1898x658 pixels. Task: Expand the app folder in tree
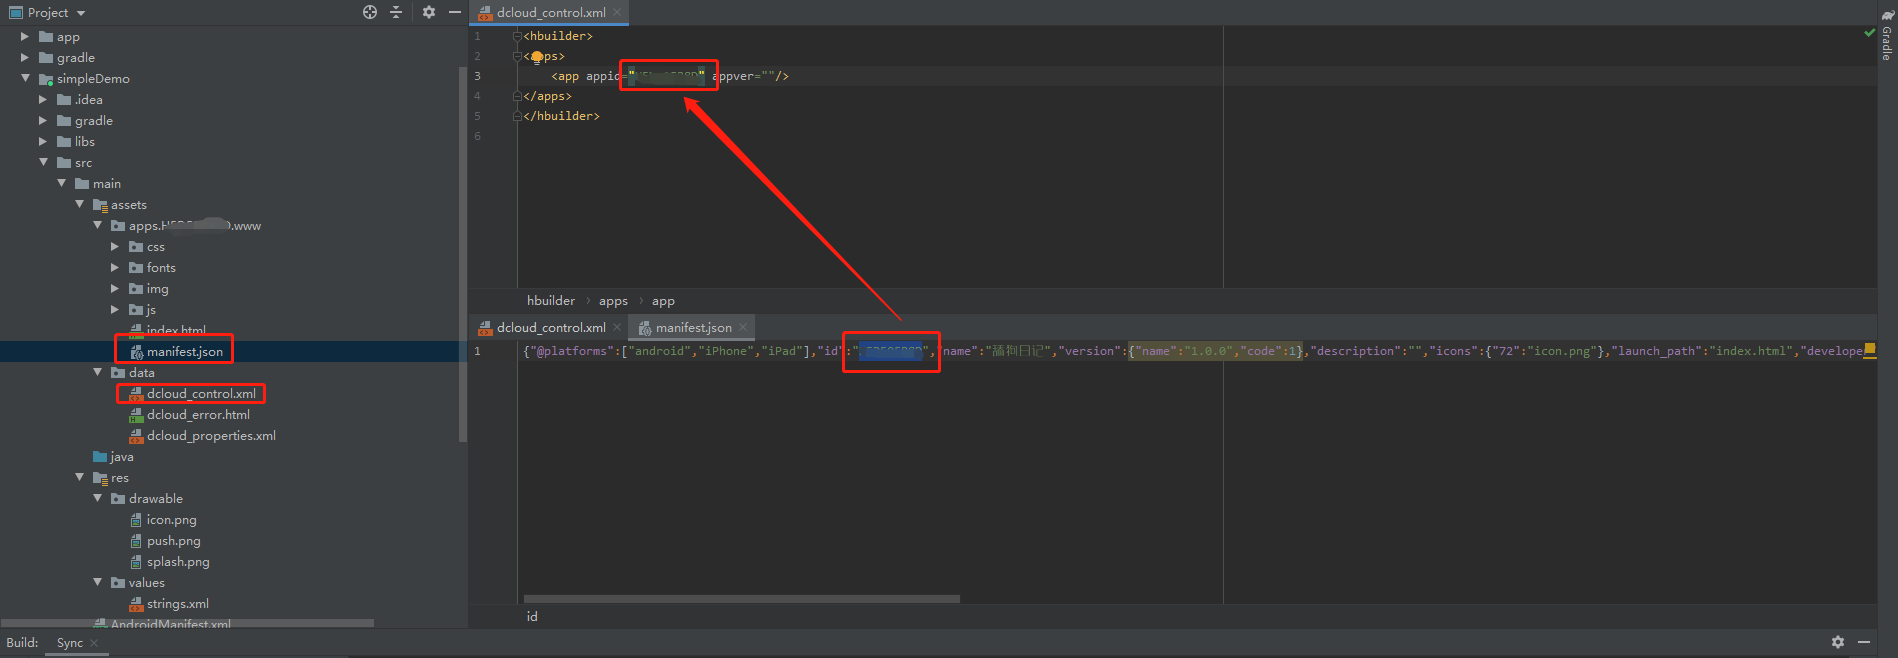pos(25,37)
